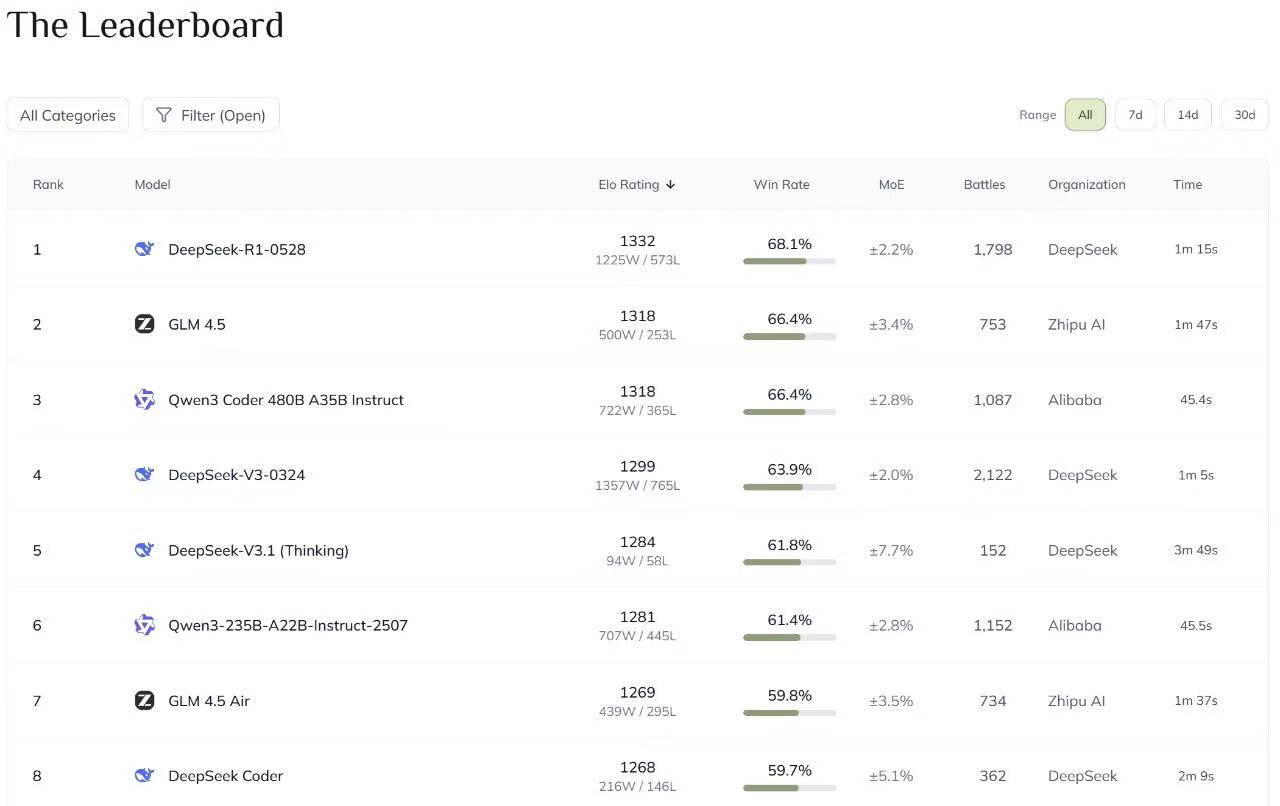The height and width of the screenshot is (806, 1280).
Task: Switch range to 30d
Action: pos(1245,114)
